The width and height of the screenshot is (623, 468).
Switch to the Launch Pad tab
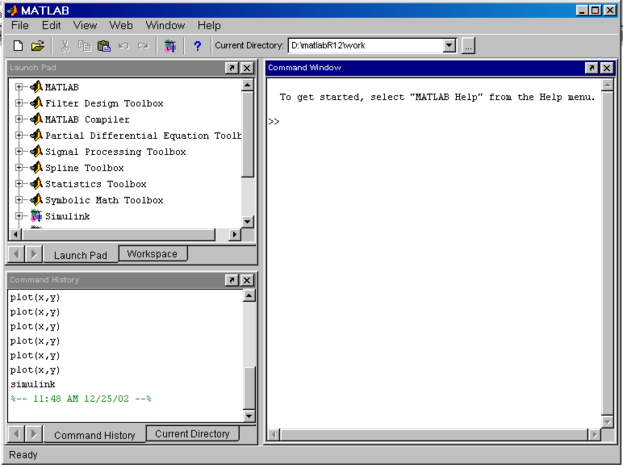[81, 255]
